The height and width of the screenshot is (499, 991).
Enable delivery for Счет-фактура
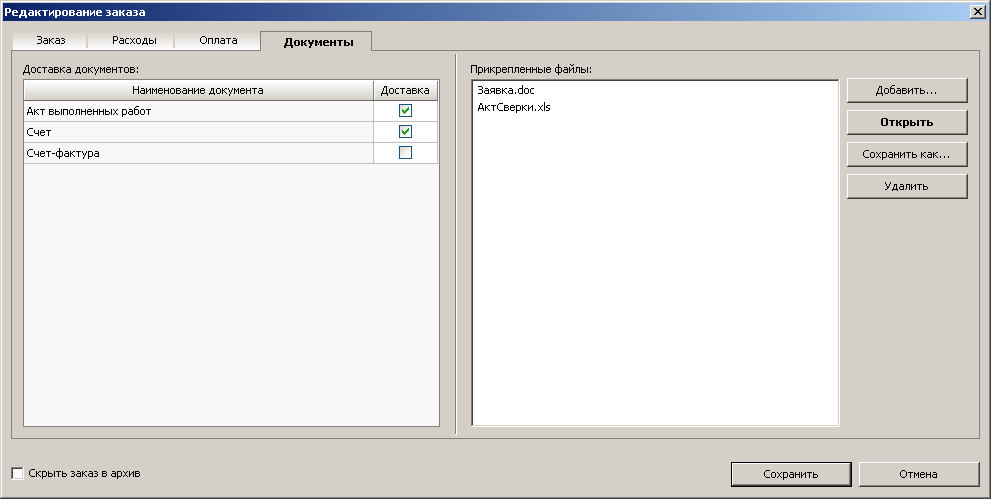pos(405,153)
